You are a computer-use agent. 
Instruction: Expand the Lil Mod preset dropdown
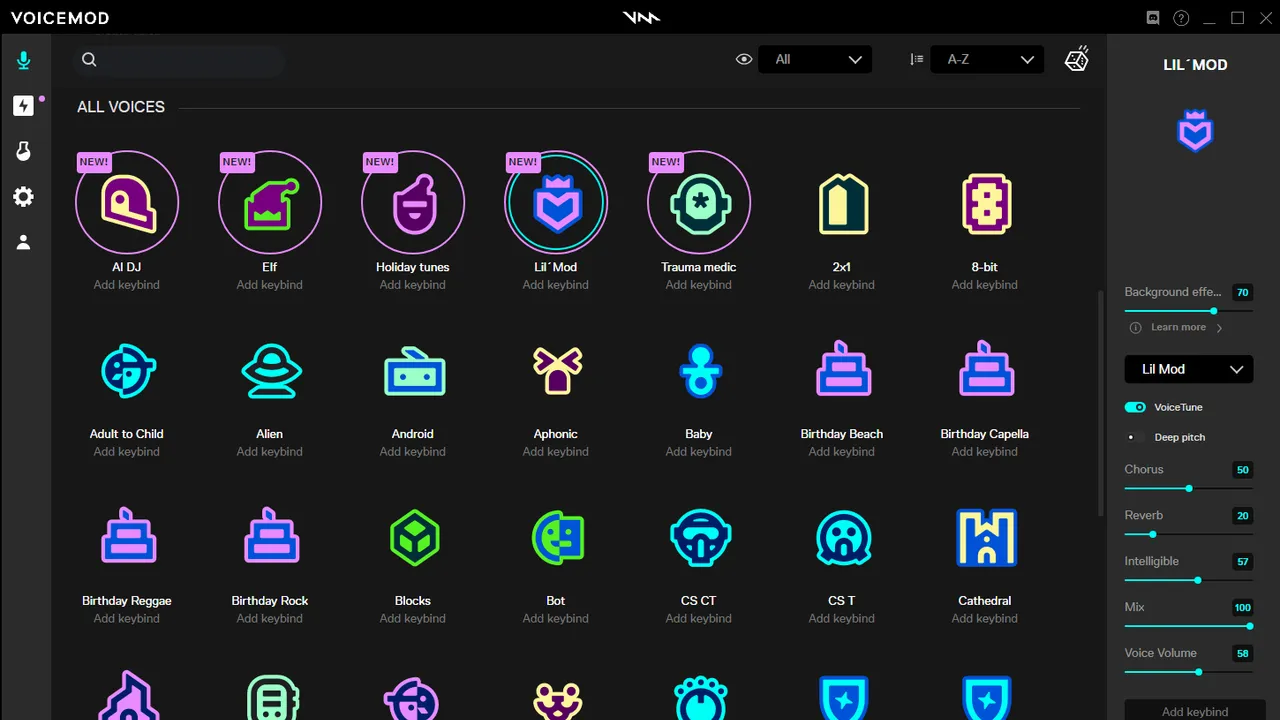click(1189, 369)
